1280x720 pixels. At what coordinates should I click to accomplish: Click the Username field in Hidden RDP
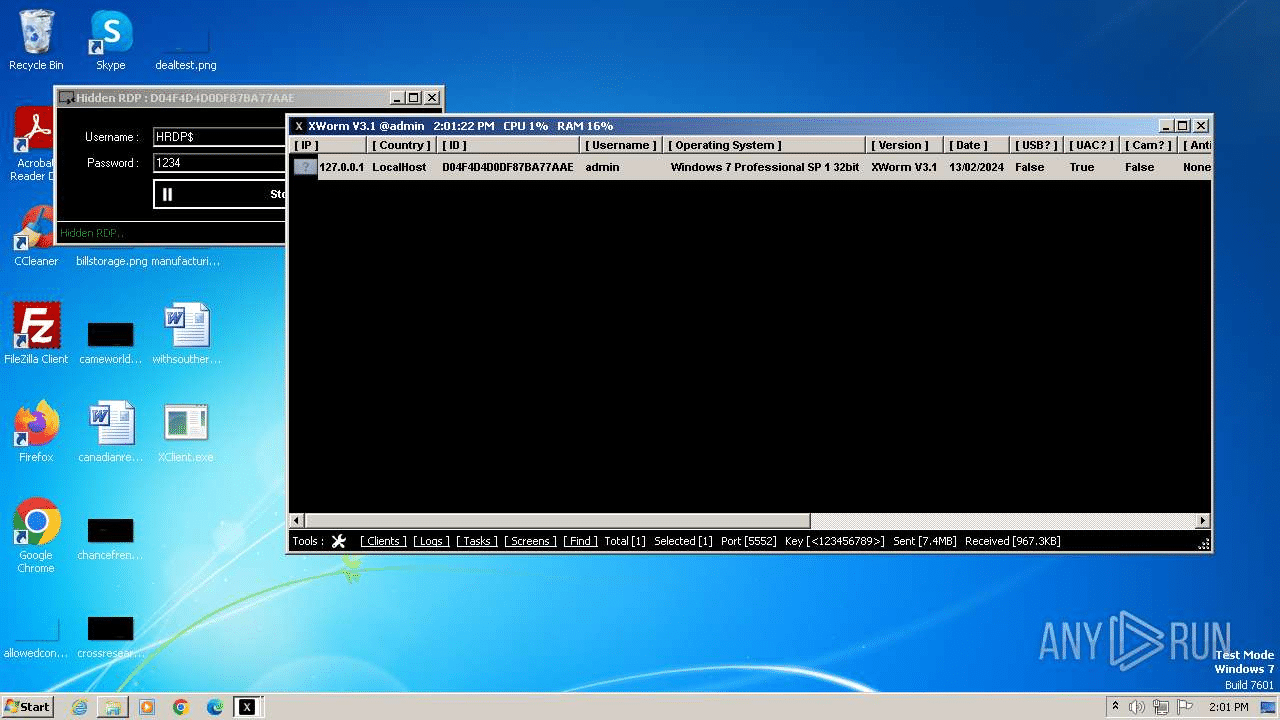click(x=220, y=137)
